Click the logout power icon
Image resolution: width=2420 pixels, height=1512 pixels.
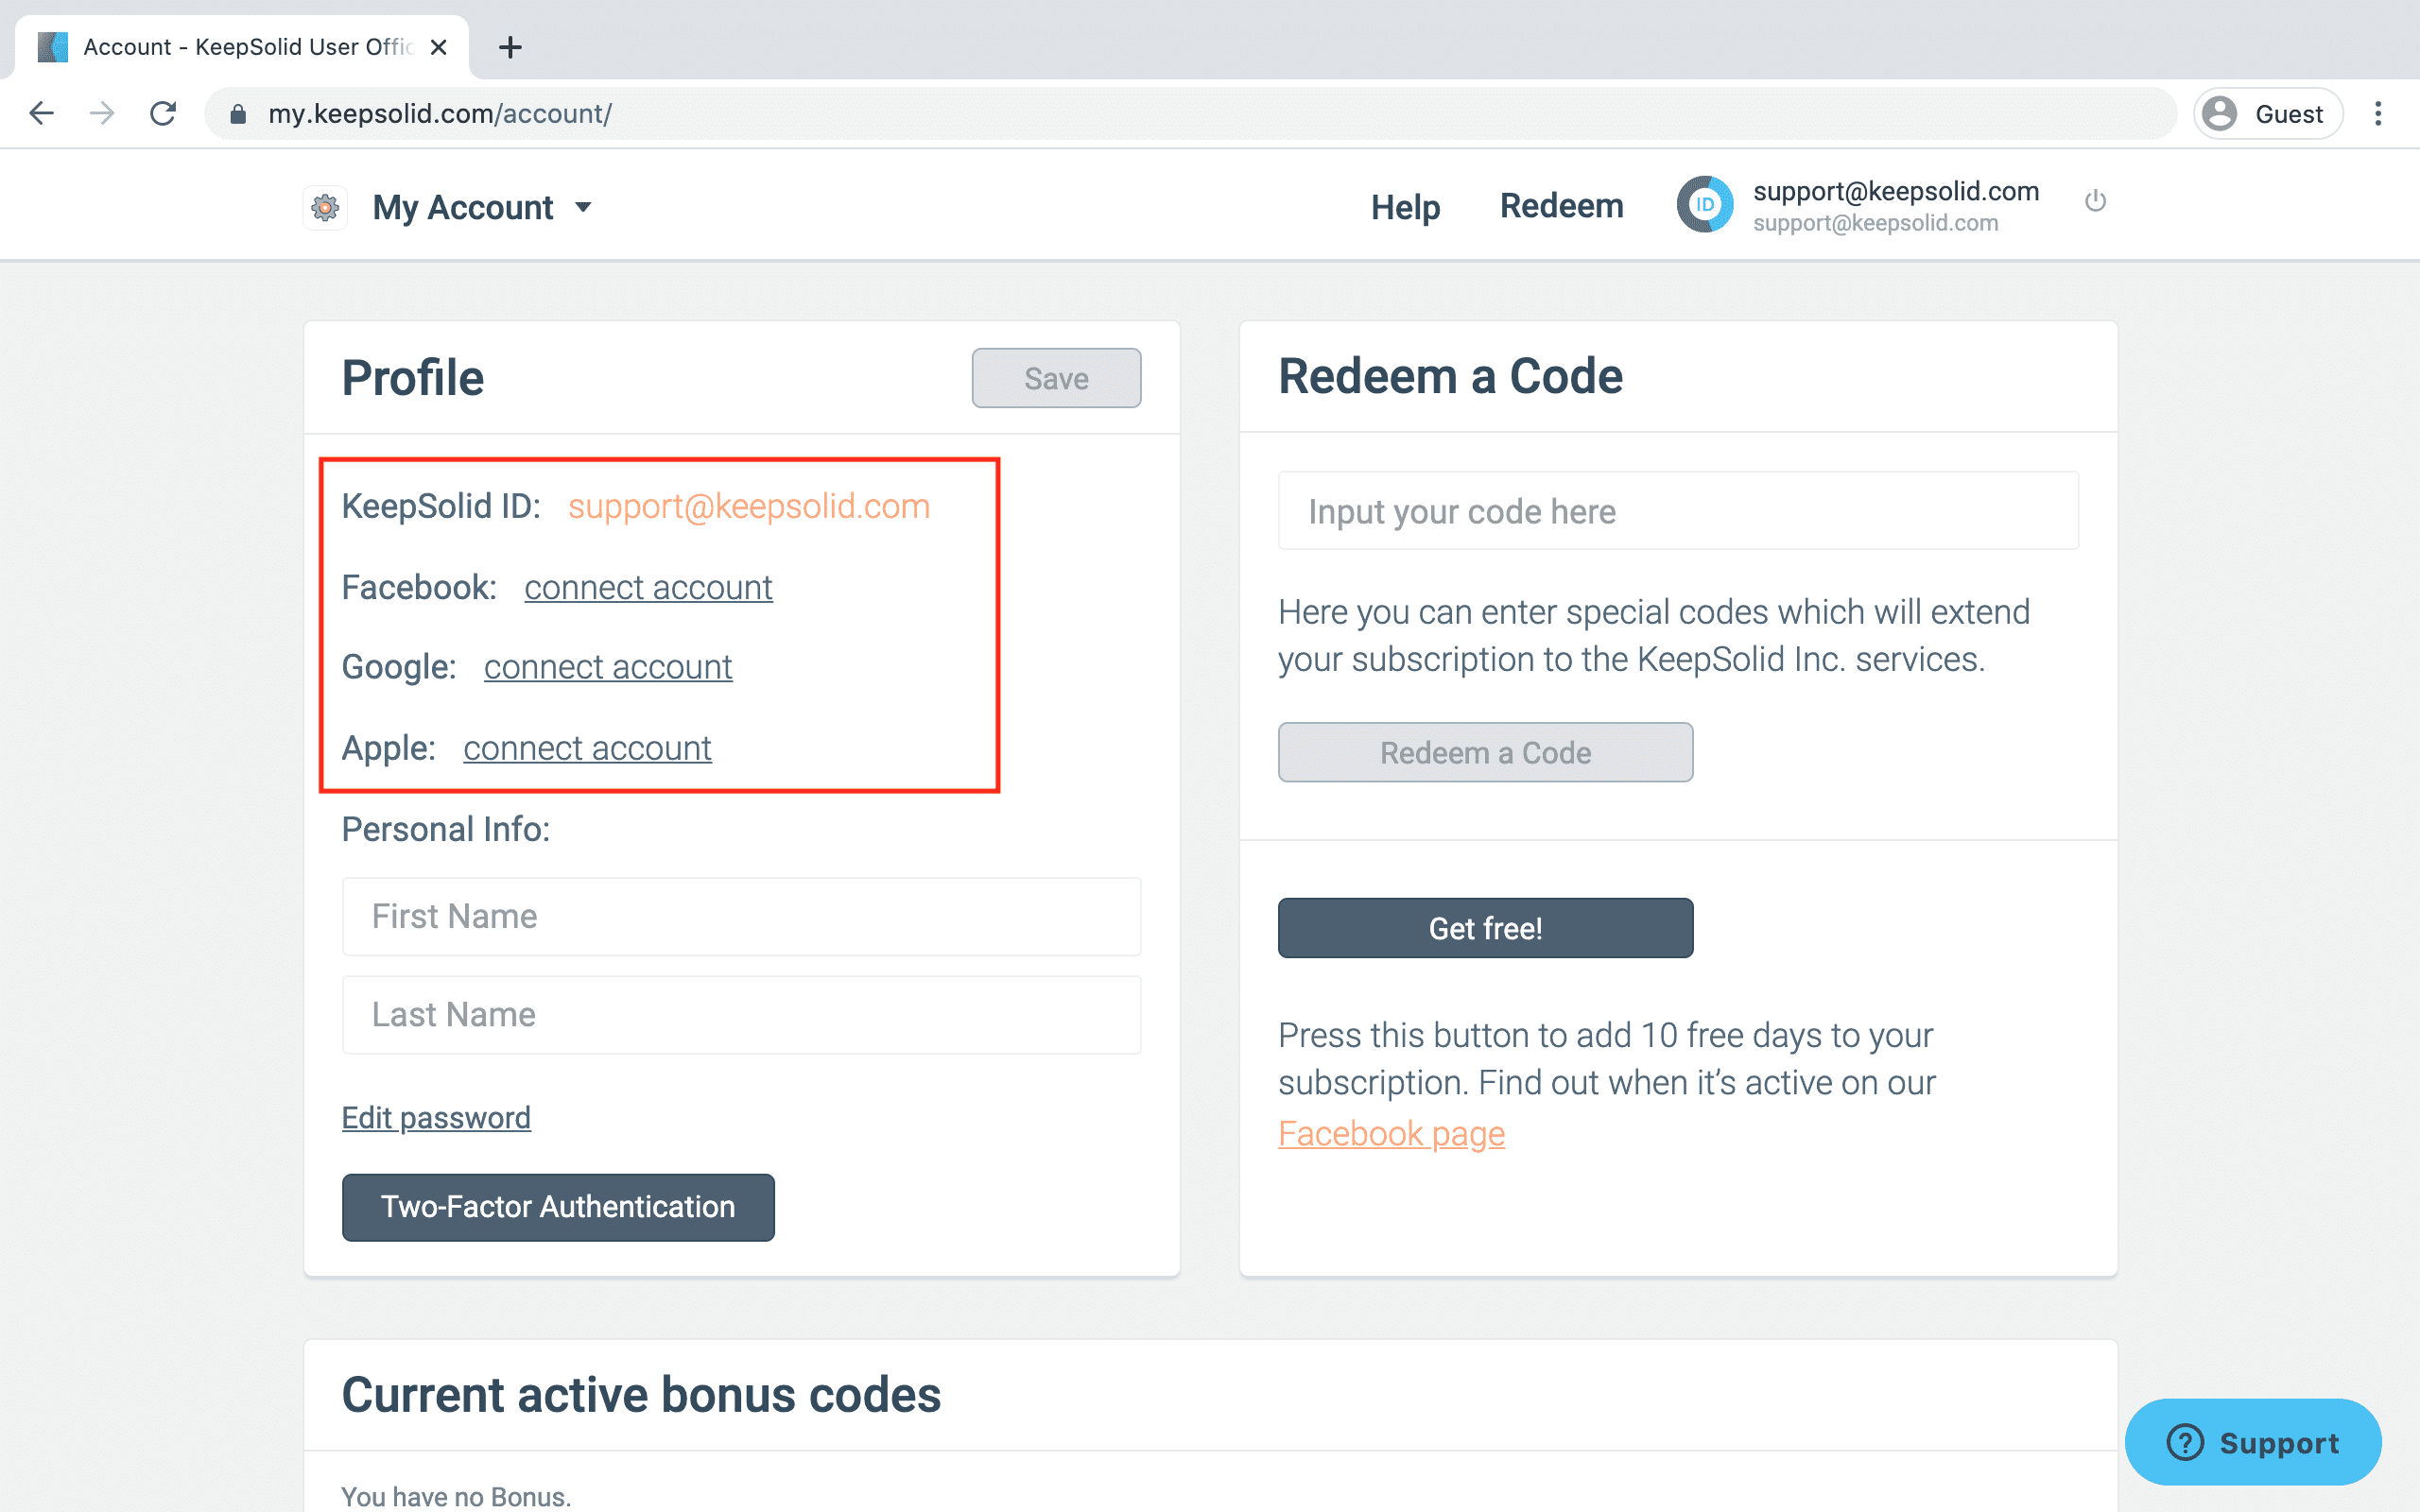2095,201
